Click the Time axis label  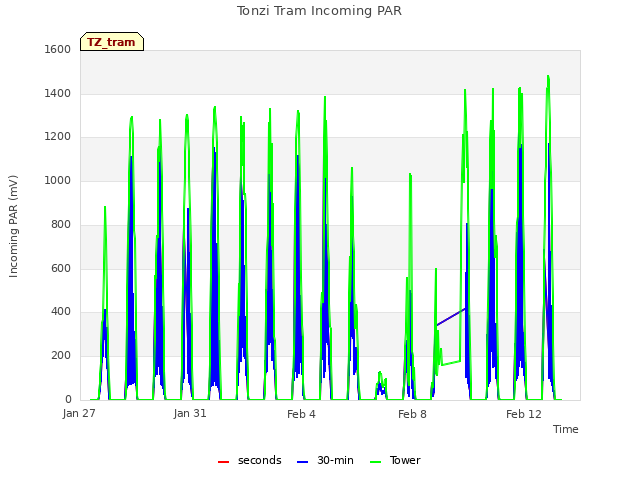tap(565, 429)
